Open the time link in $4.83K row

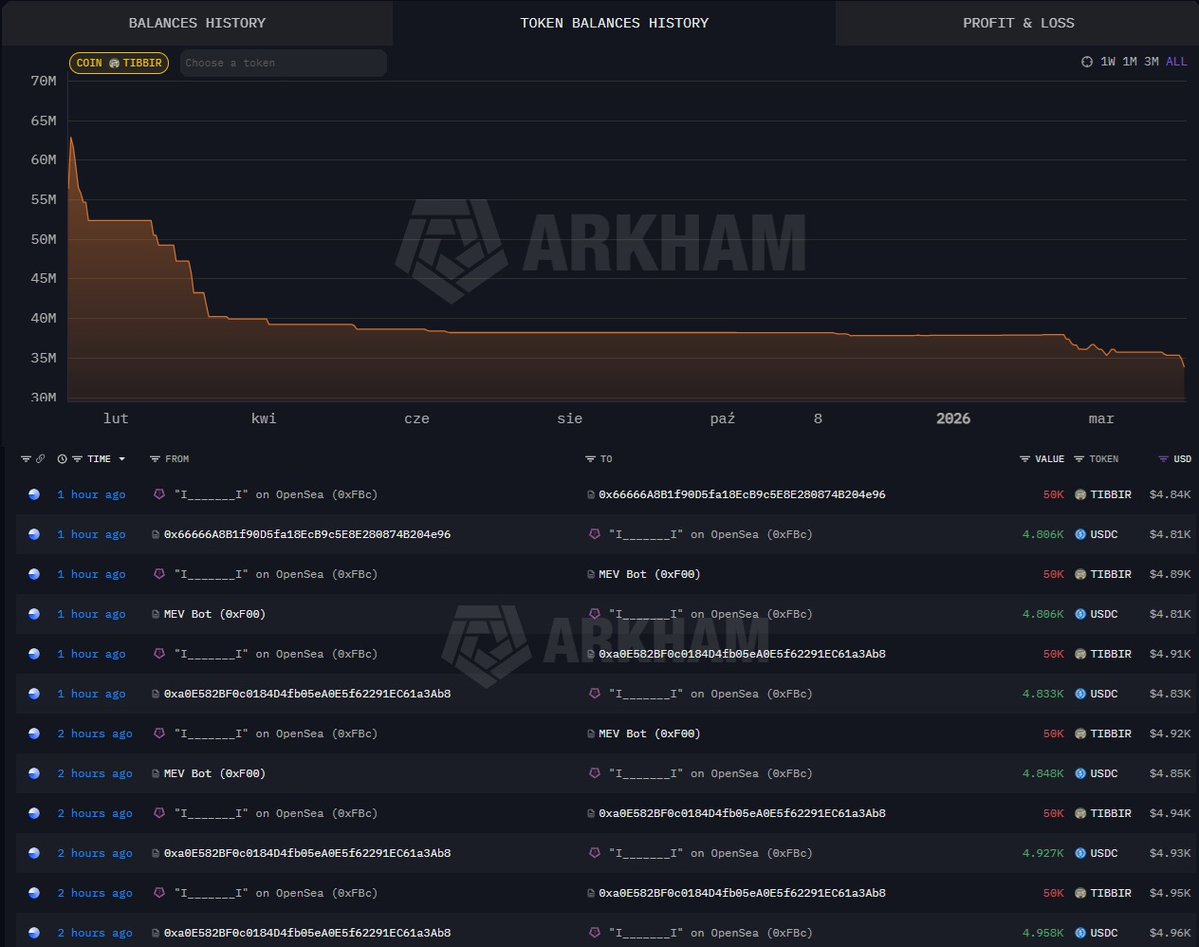click(x=91, y=694)
